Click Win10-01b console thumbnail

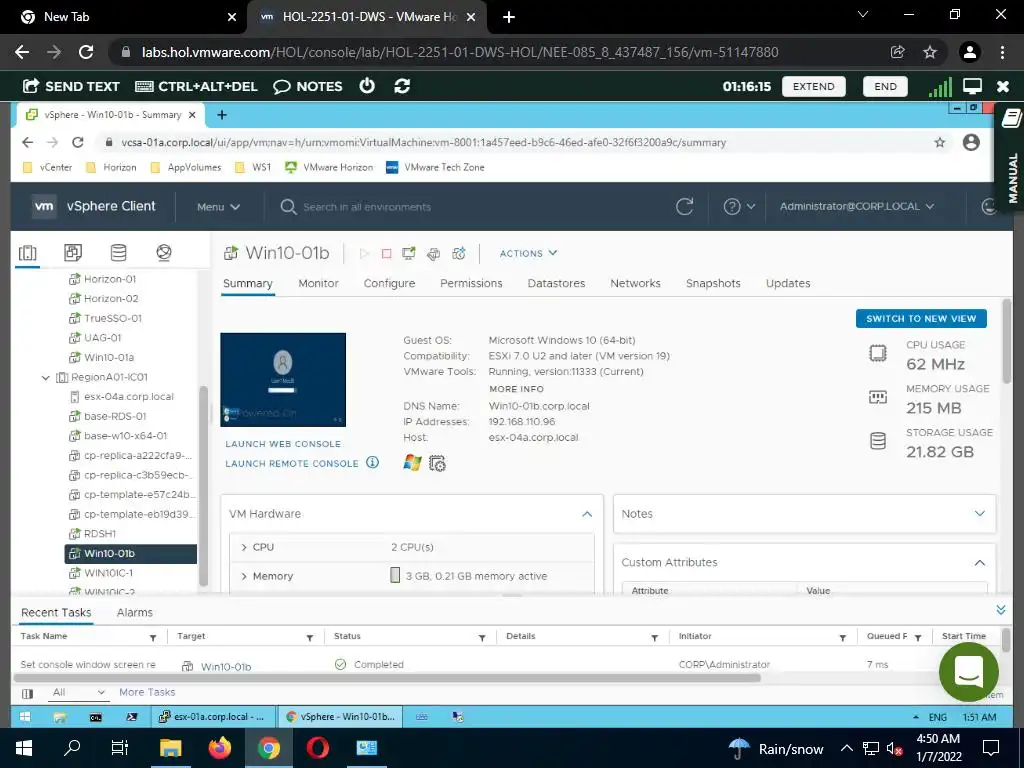click(x=283, y=379)
